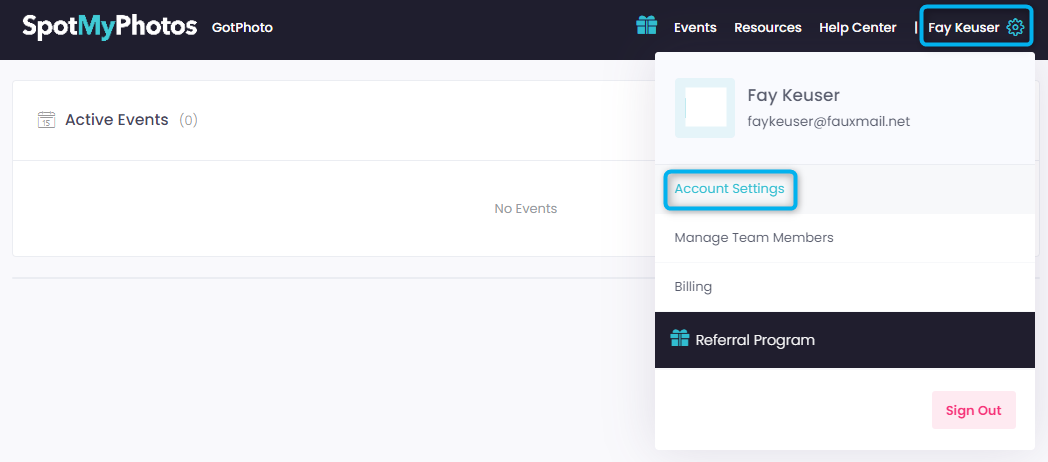Click the profile avatar thumbnail
This screenshot has height=462, width=1048.
click(704, 108)
